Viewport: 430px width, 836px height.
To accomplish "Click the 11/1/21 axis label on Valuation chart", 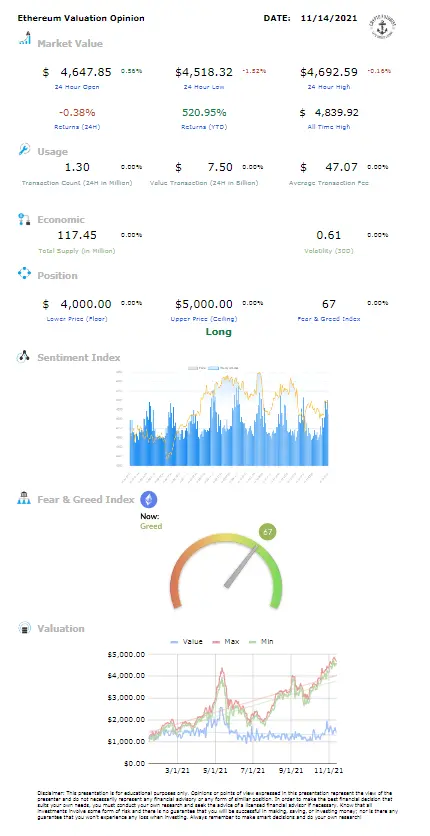I will (x=331, y=771).
